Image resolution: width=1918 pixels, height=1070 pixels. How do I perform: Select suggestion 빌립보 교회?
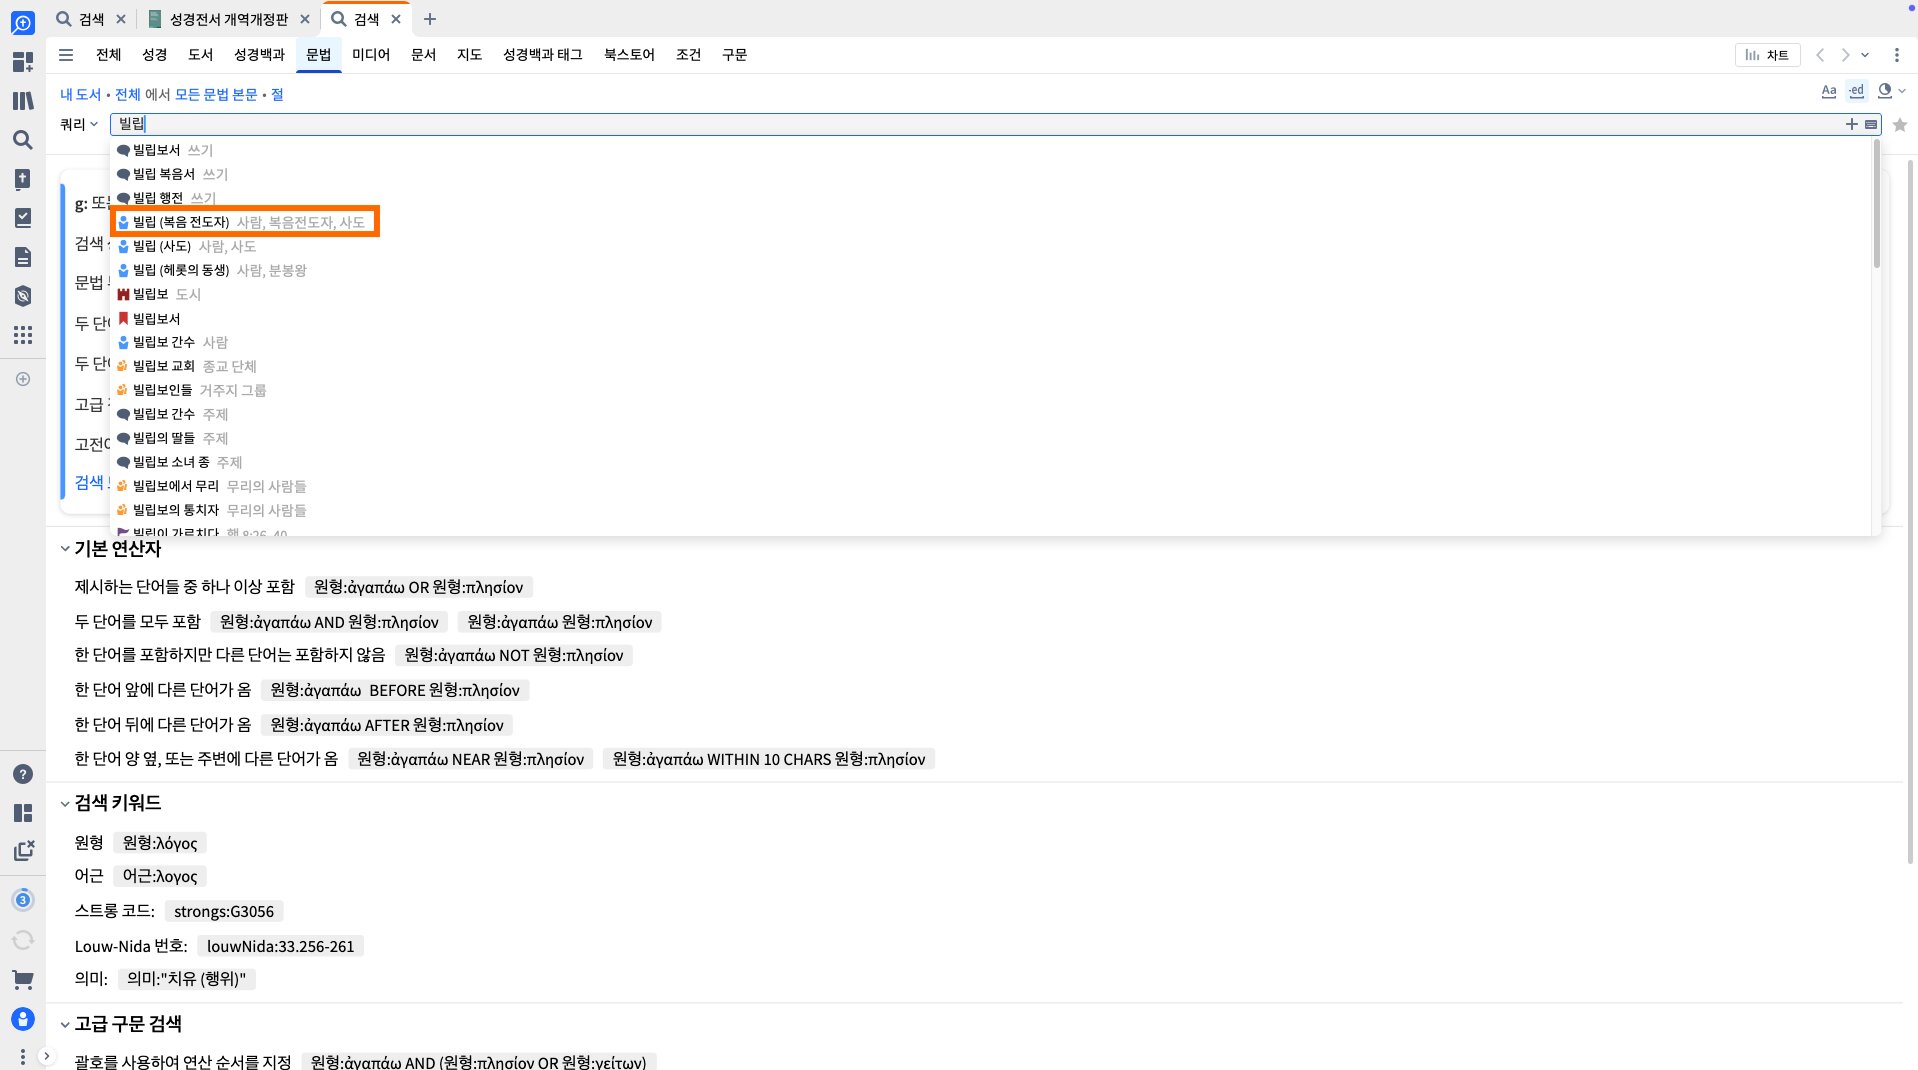click(186, 366)
